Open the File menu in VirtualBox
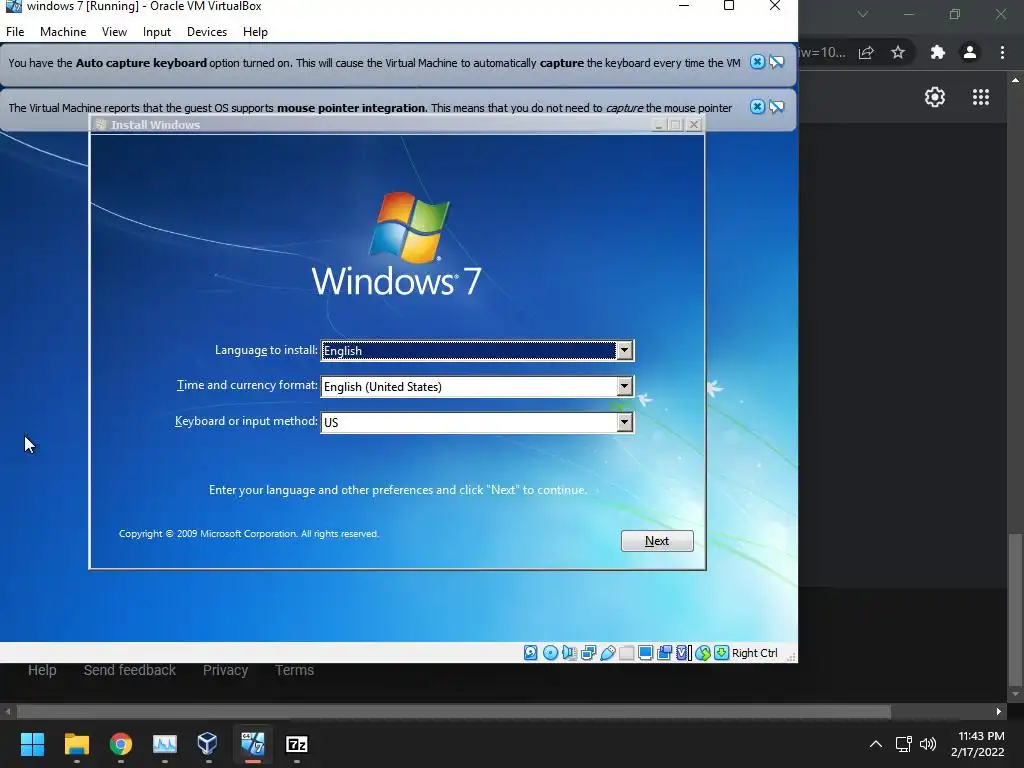The height and width of the screenshot is (768, 1024). (x=15, y=31)
